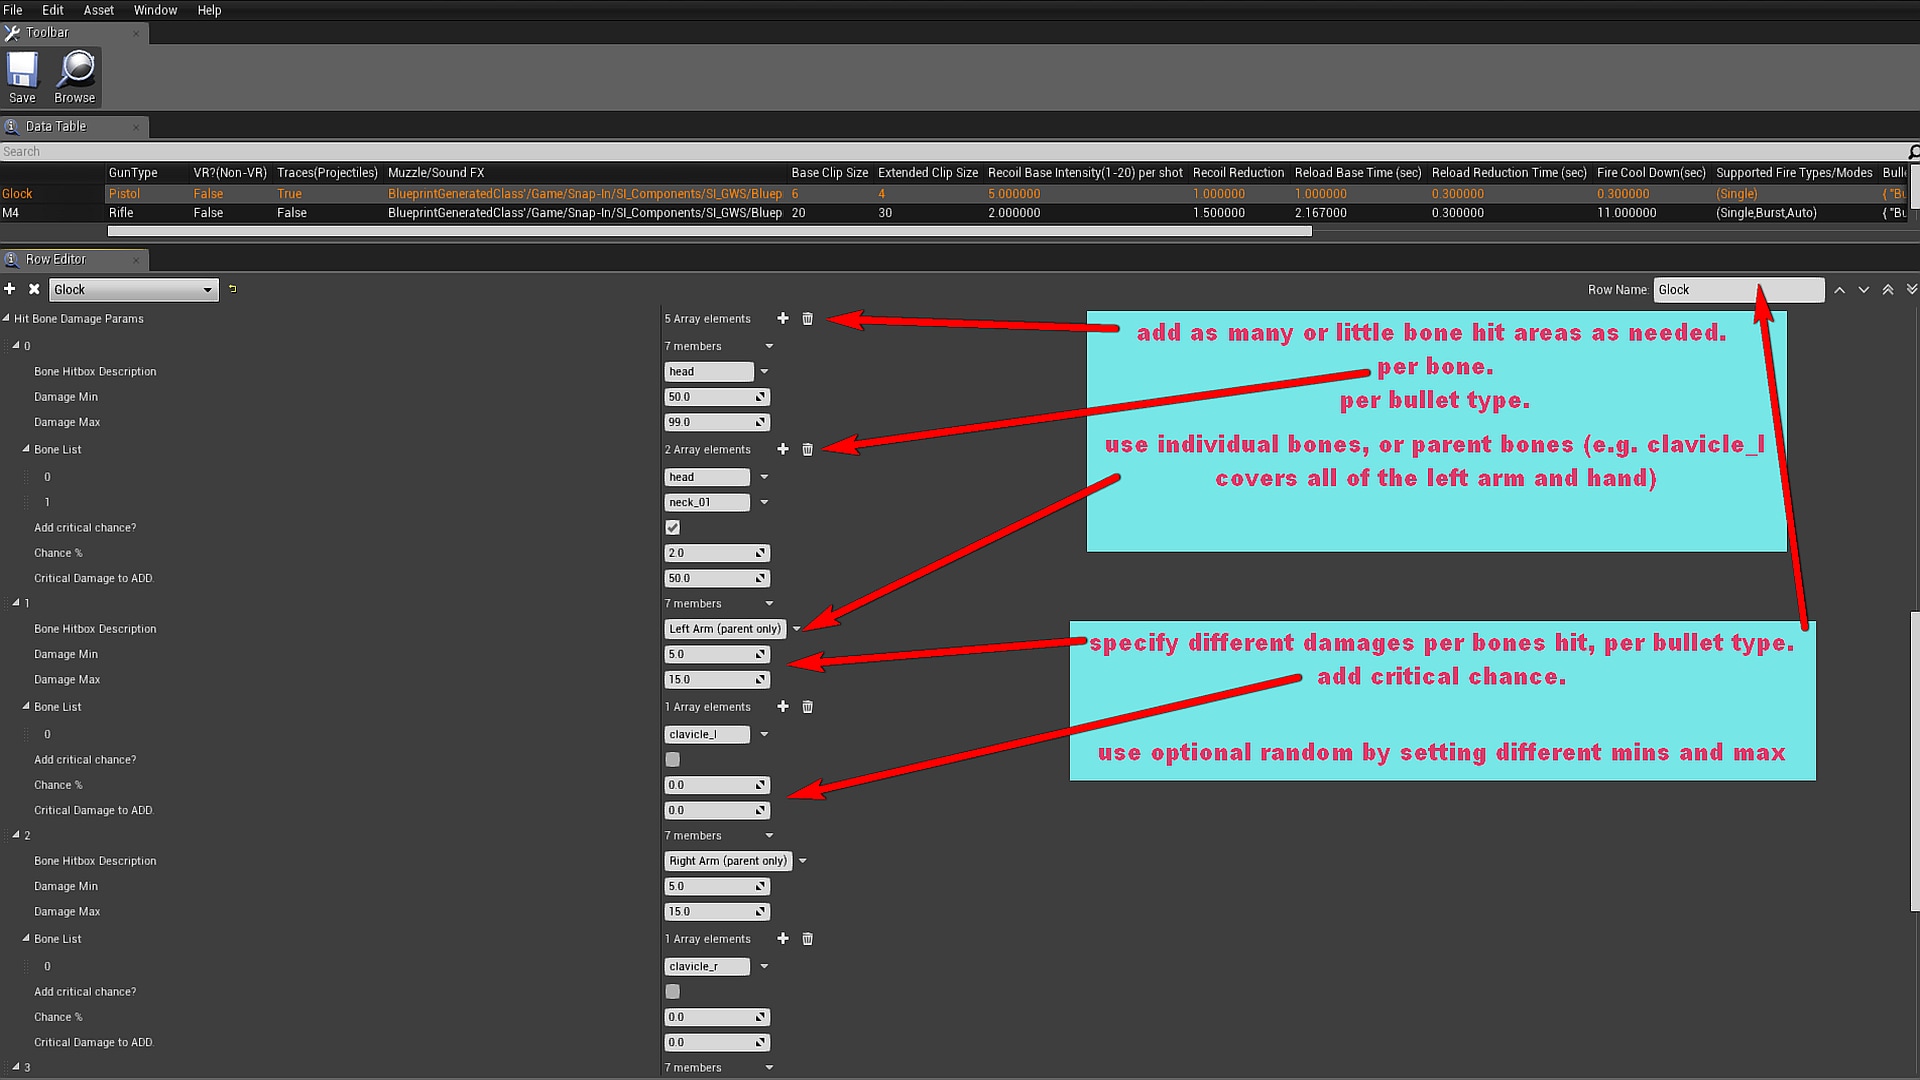Delete the selected row with the X icon
1920x1080 pixels.
pyautogui.click(x=34, y=289)
